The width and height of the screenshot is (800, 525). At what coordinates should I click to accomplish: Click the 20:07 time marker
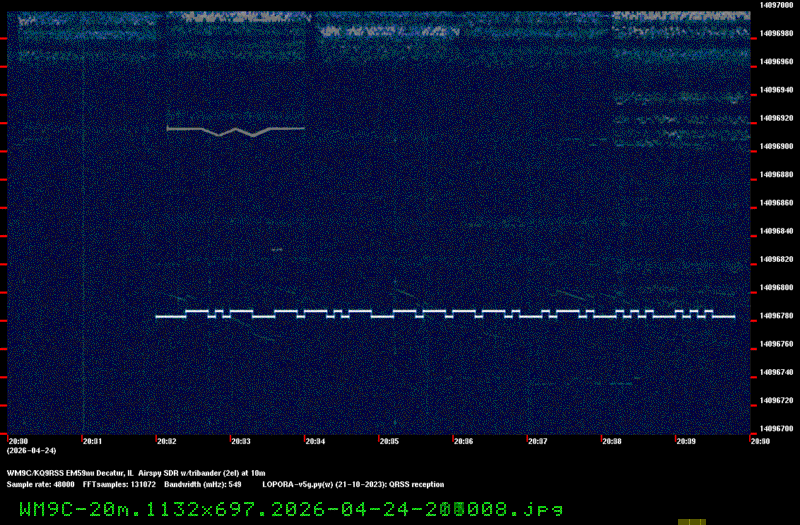click(x=537, y=441)
